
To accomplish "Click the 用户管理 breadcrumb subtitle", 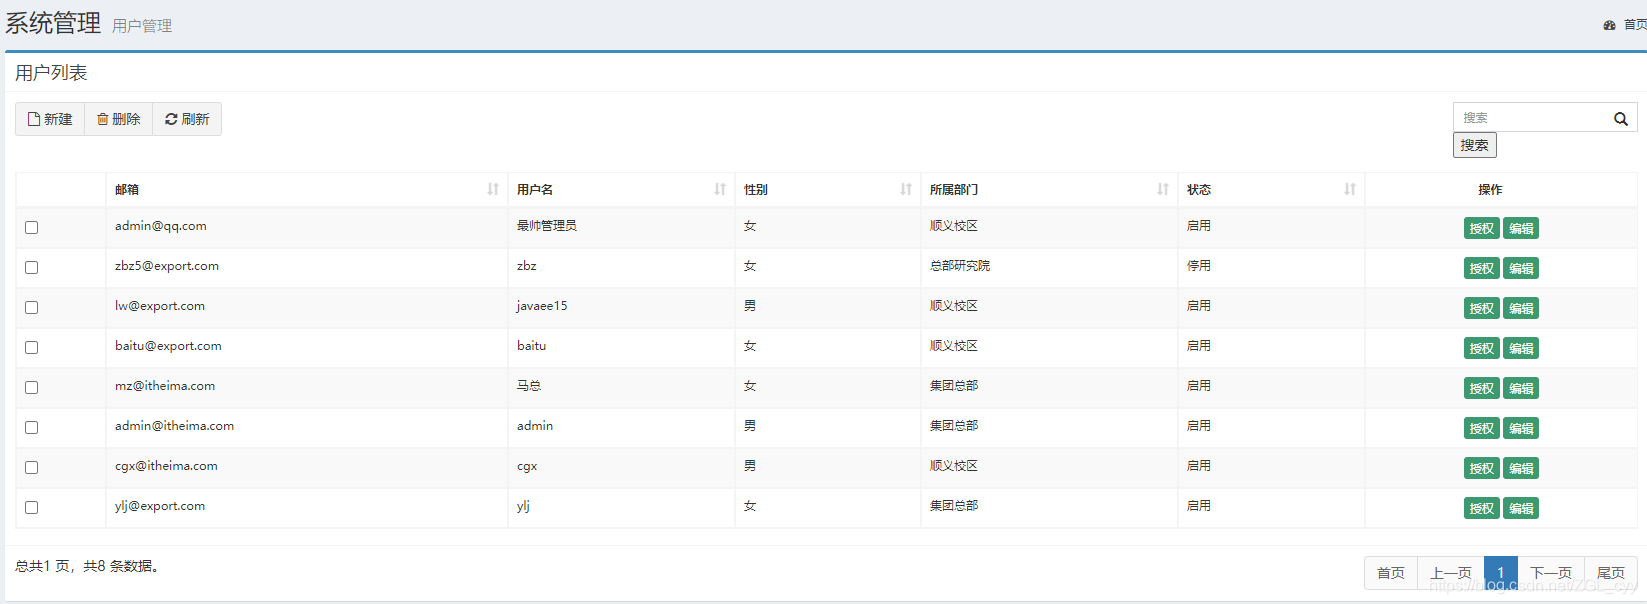I will pos(142,26).
